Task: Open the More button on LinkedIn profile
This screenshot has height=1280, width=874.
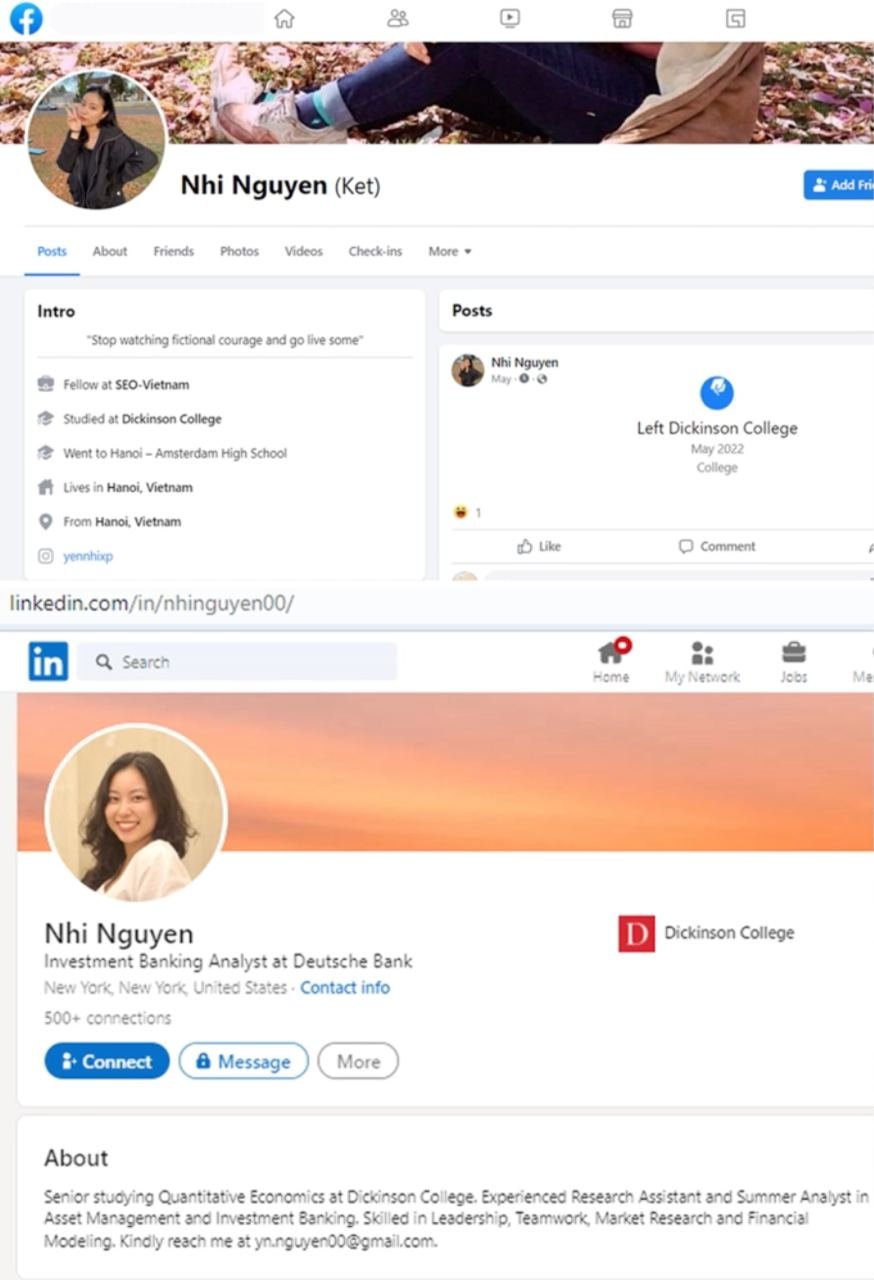Action: (358, 1061)
